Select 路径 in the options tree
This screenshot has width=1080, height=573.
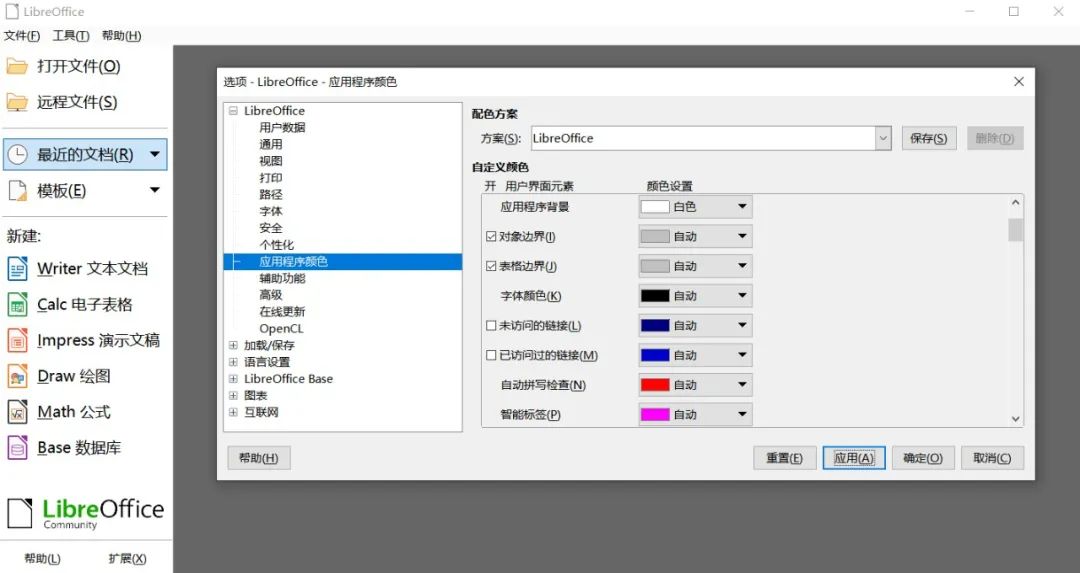click(x=271, y=194)
